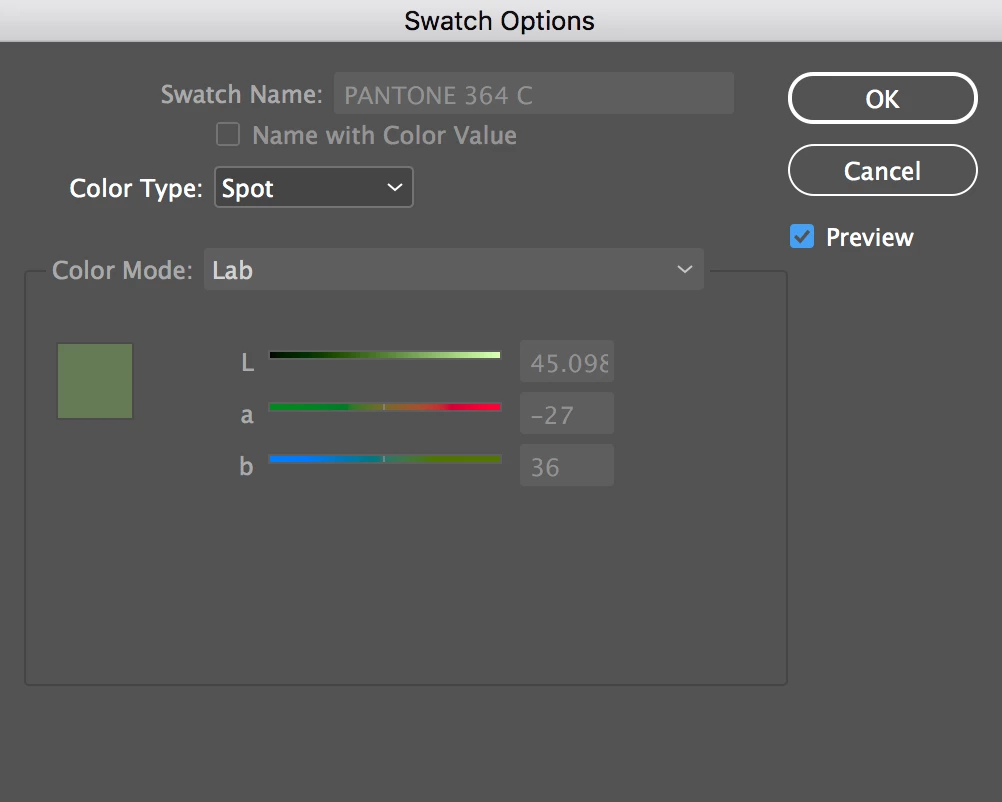Open the Color Mode Lab dropdown
Viewport: 1002px width, 802px height.
[x=453, y=270]
